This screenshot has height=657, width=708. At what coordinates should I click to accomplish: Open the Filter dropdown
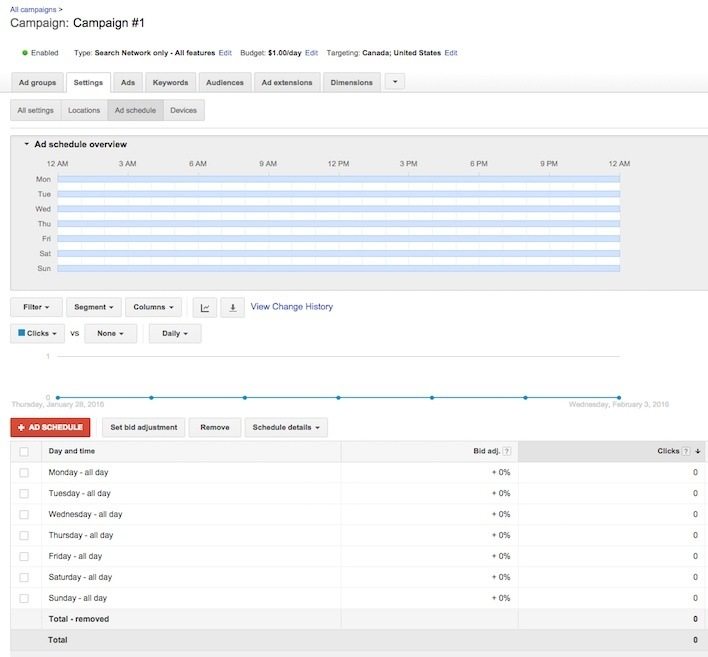tap(36, 307)
